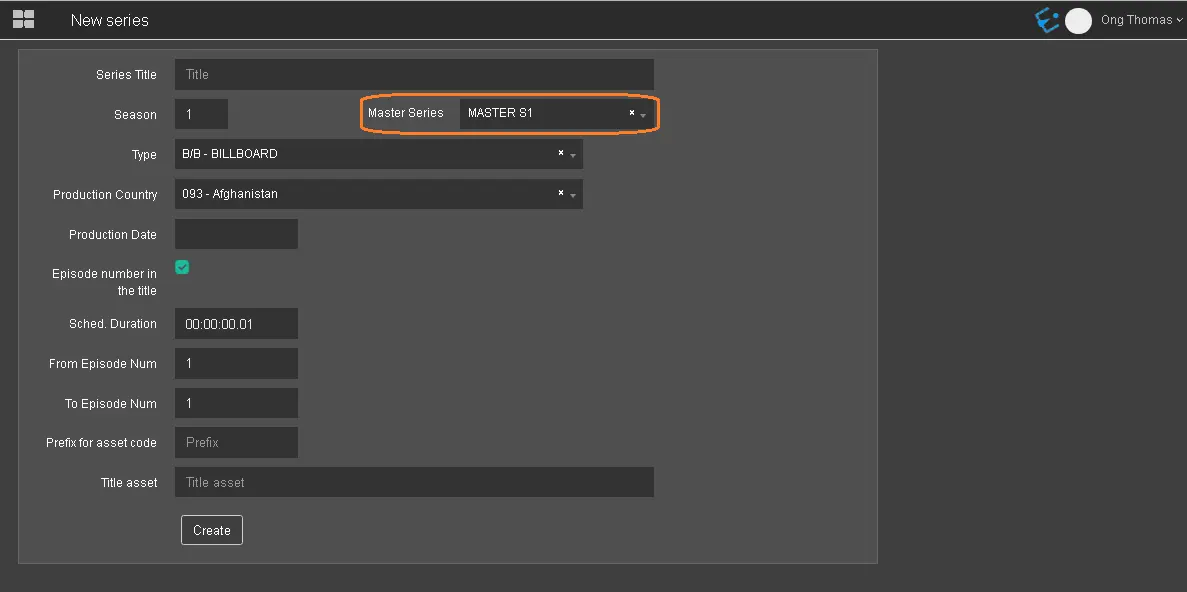Expand the Production Country dropdown arrow

pyautogui.click(x=573, y=196)
